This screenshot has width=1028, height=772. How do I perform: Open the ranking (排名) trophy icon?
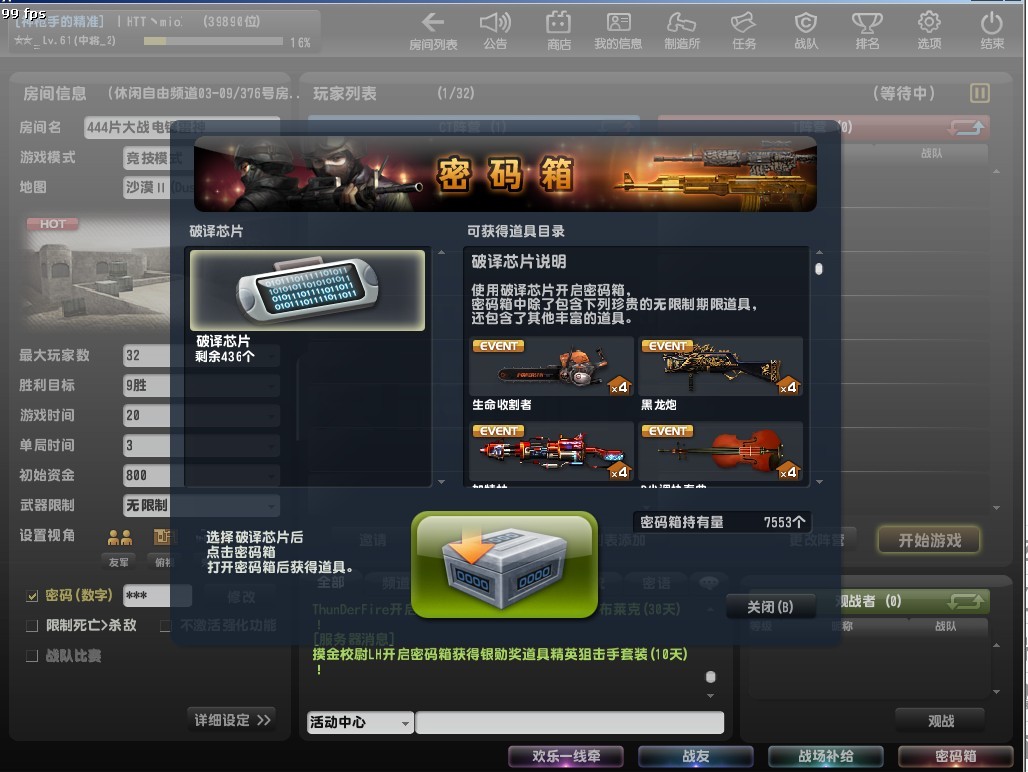point(867,31)
